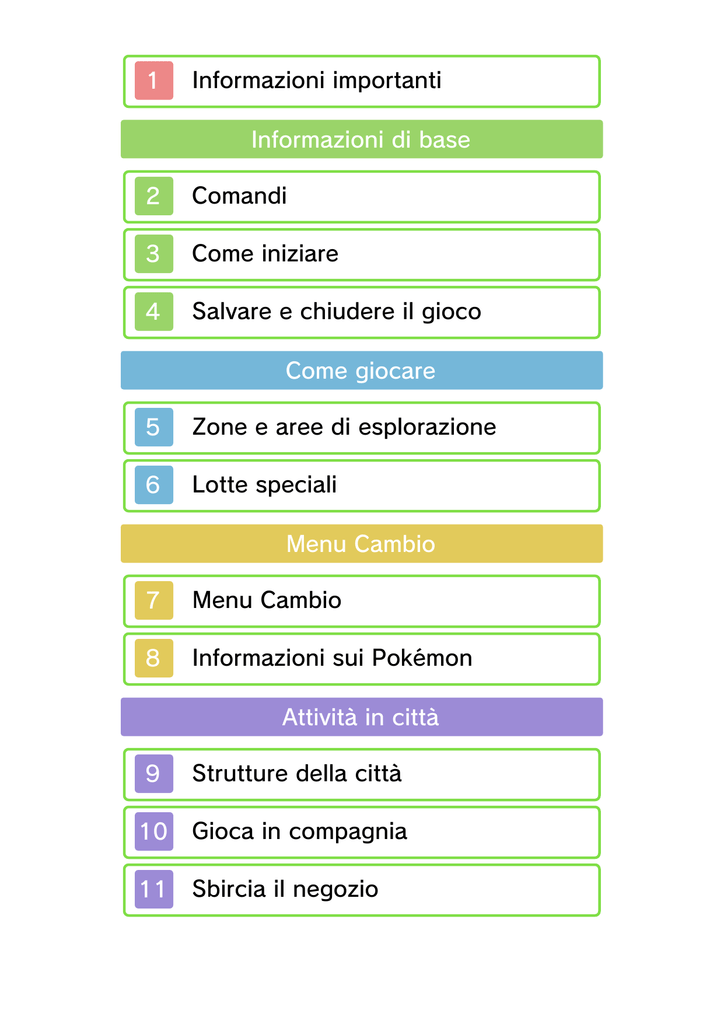
Task: Open Informazioni sui Pokémon entry
Action: 362,659
